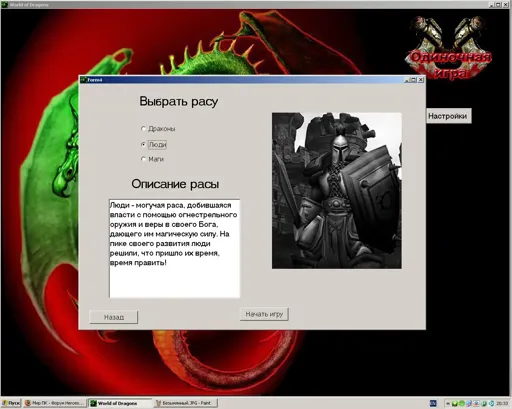Go back with the Назад button
This screenshot has width=512, height=409.
[114, 317]
